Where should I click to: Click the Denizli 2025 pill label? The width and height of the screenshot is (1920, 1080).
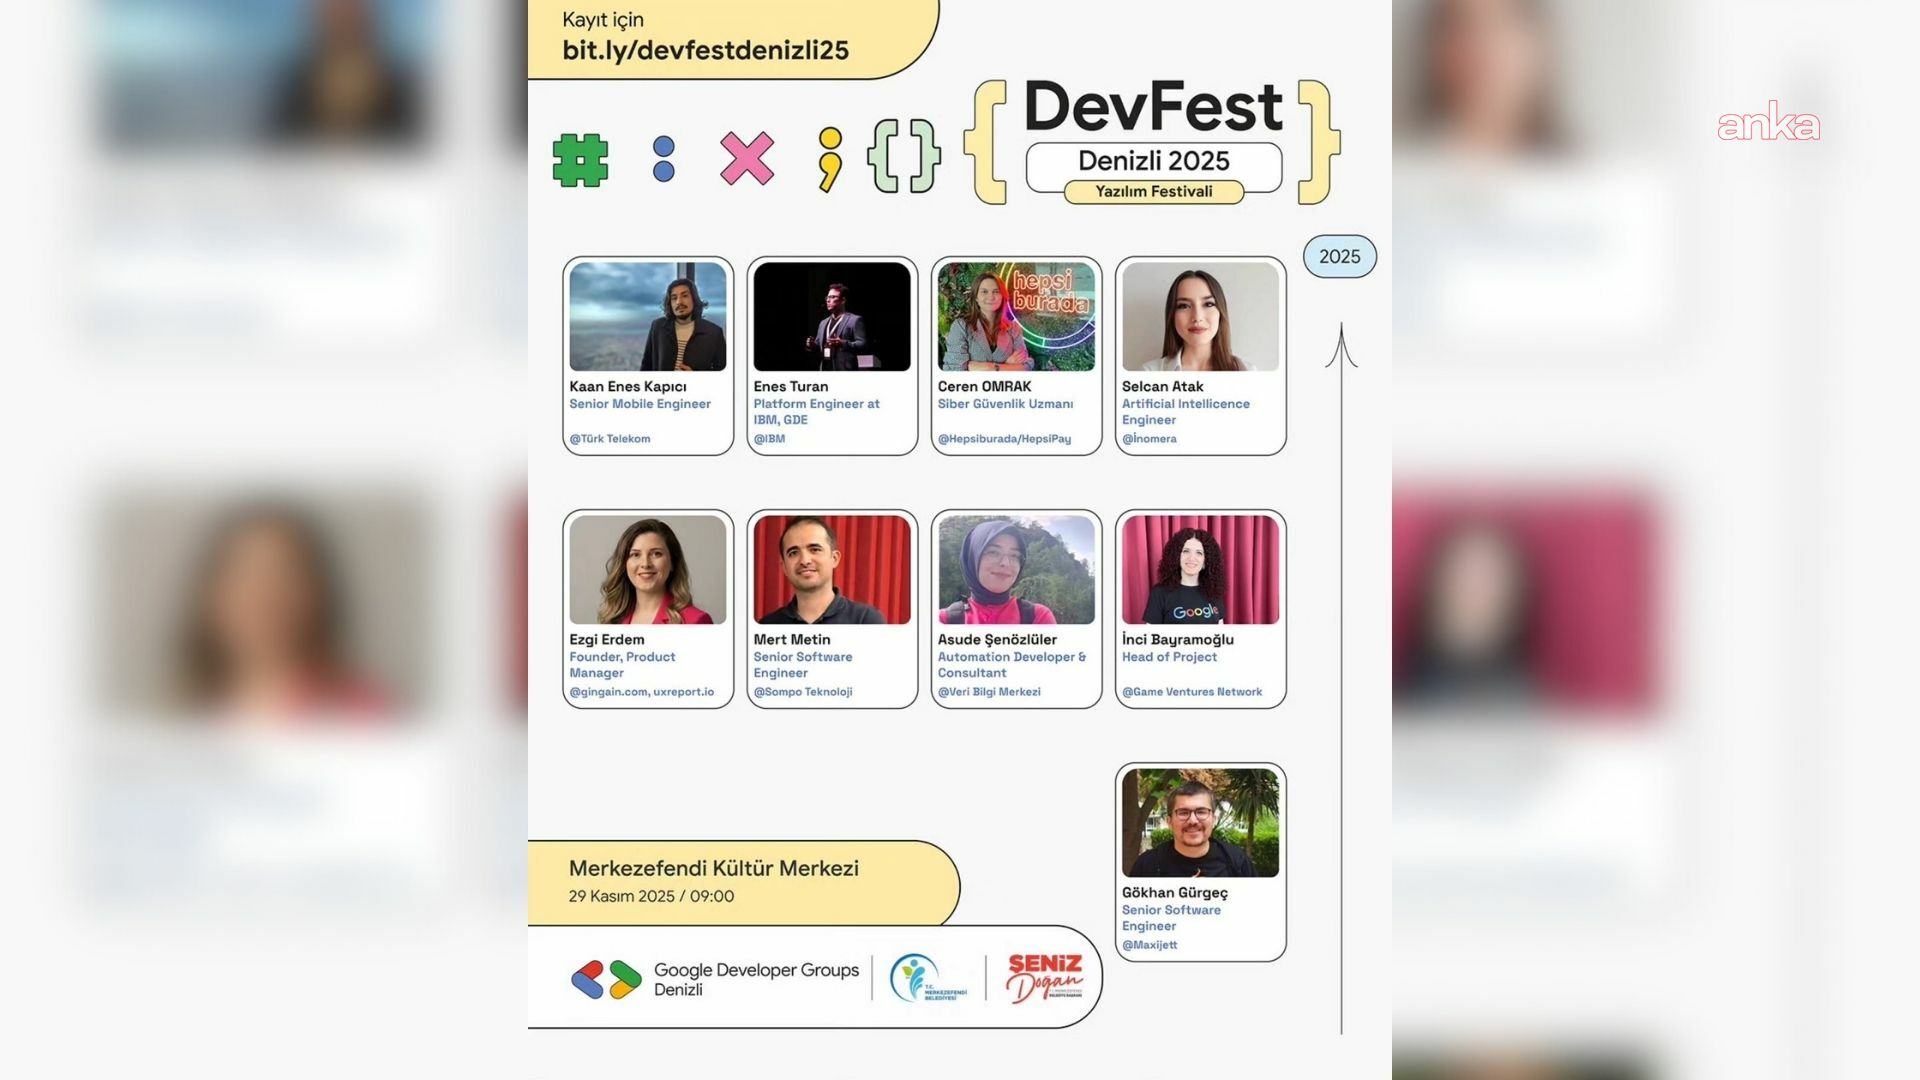(x=1154, y=161)
